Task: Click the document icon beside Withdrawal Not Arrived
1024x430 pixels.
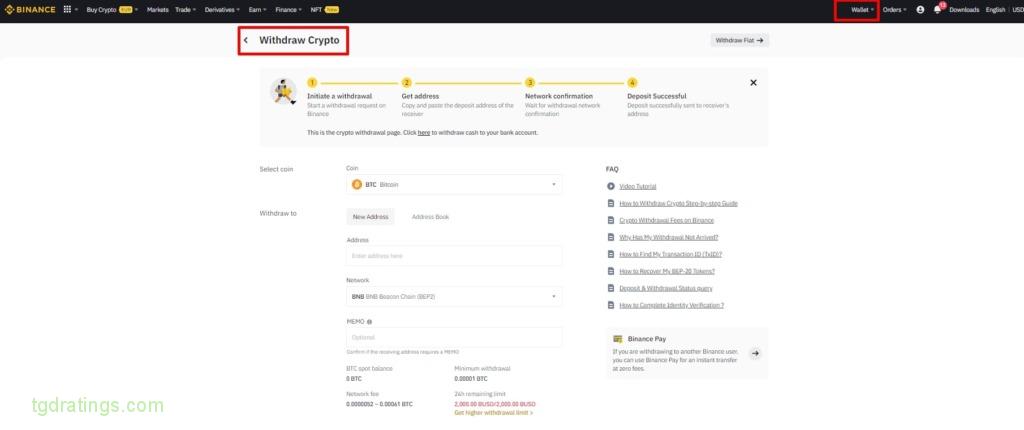Action: pos(611,237)
